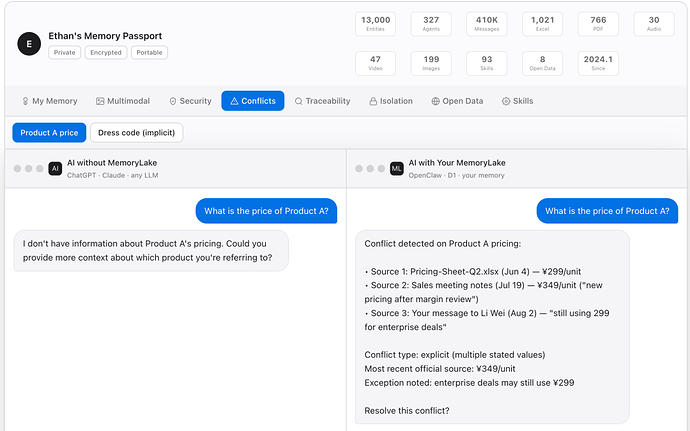The image size is (690, 431).
Task: Click the Skills gear icon
Action: coord(506,101)
